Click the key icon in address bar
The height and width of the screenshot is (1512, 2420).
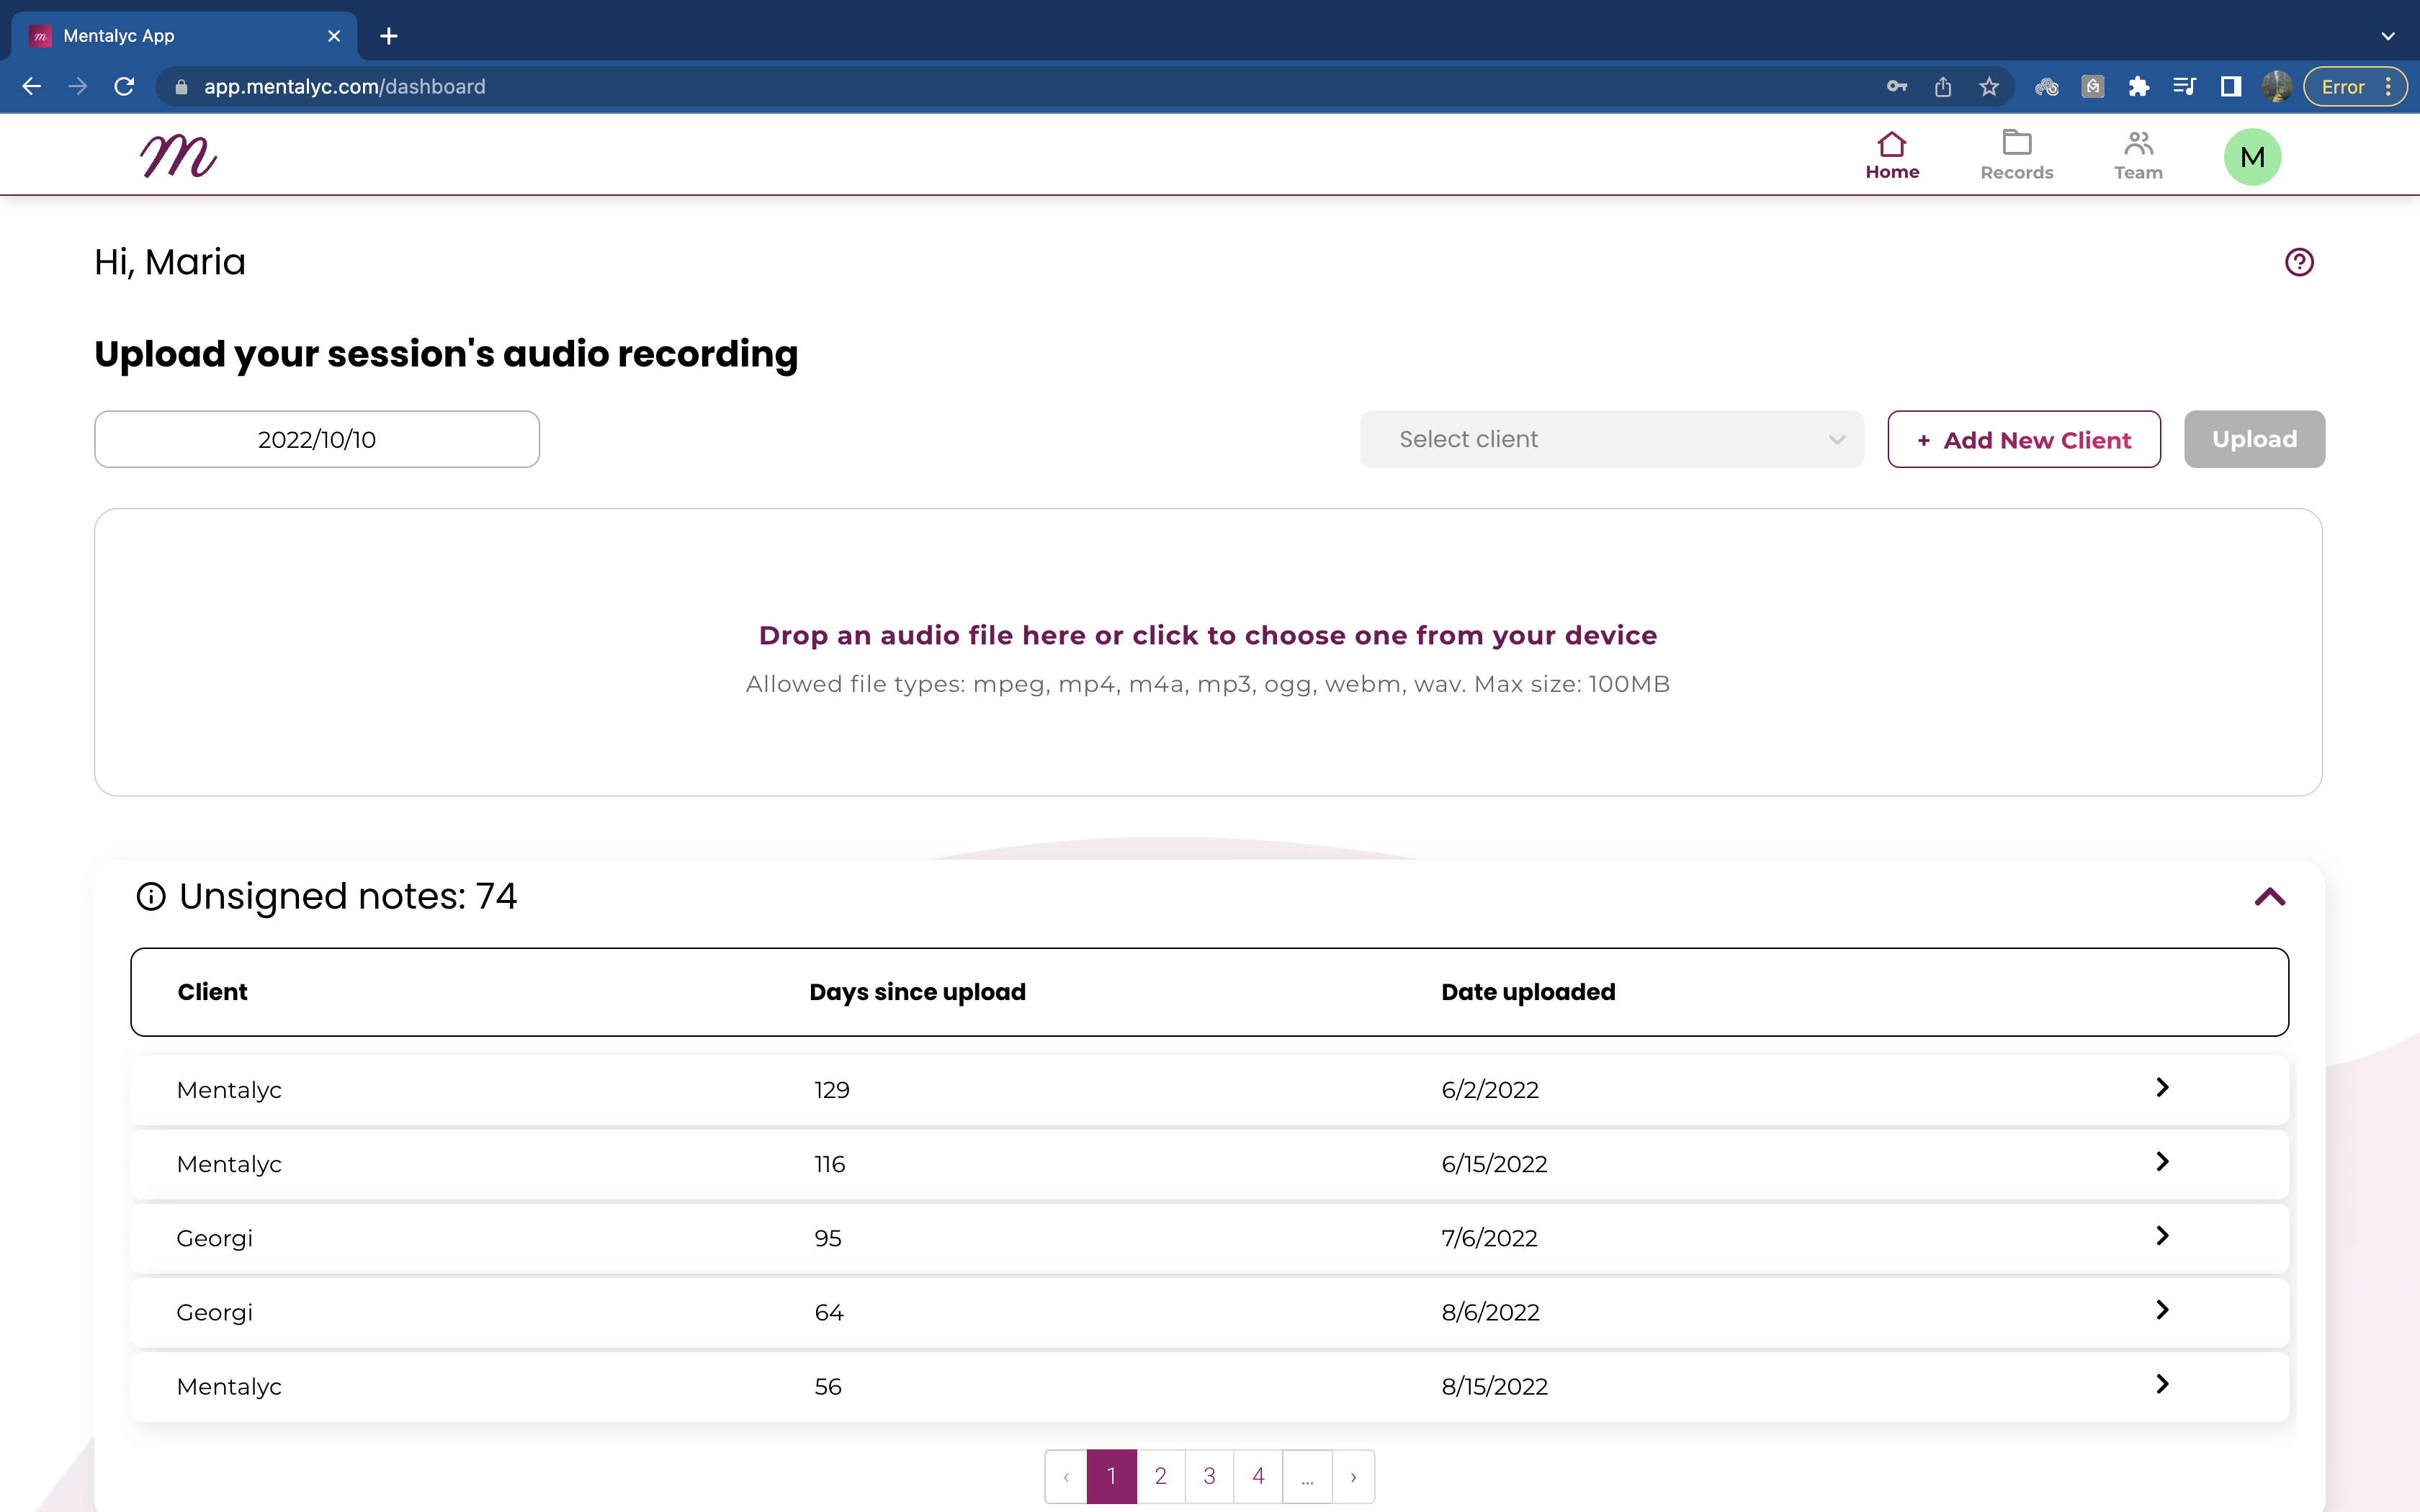click(x=1897, y=86)
